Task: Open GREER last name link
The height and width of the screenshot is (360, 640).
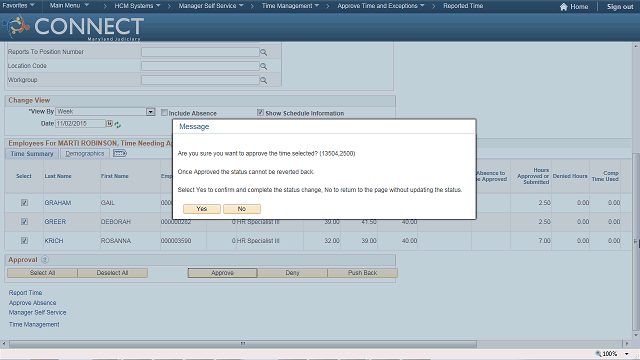Action: (x=55, y=222)
